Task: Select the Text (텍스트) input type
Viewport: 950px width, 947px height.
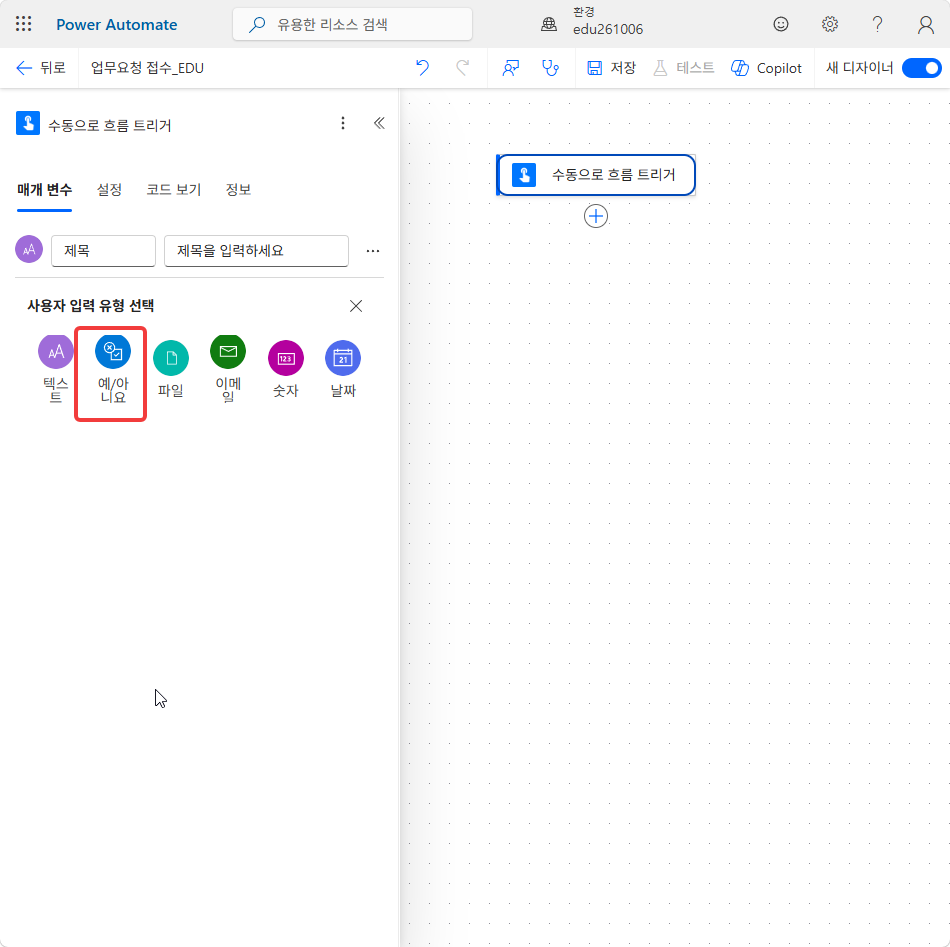Action: click(x=56, y=370)
